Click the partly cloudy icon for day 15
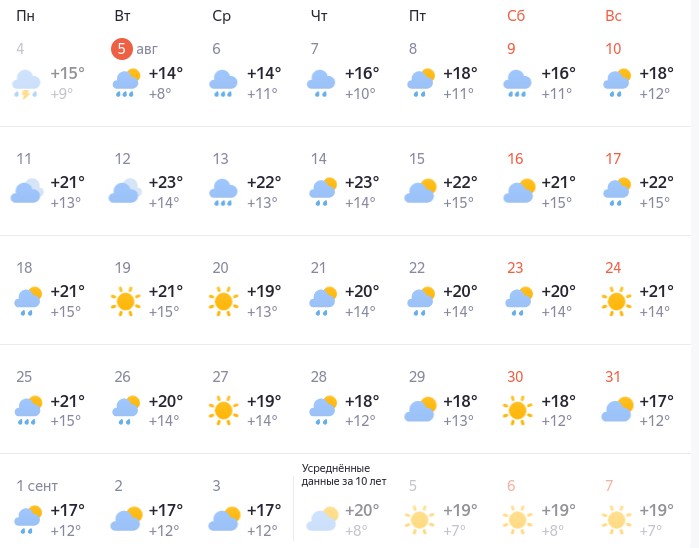The image size is (699, 548). click(419, 191)
